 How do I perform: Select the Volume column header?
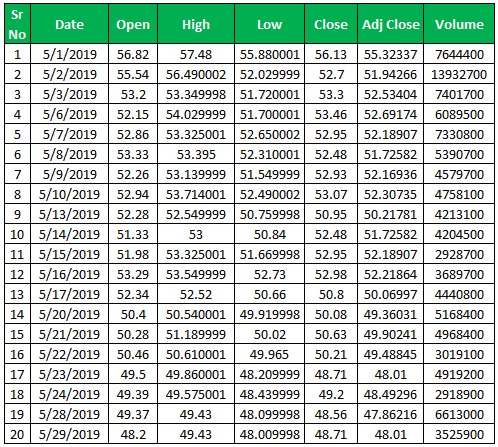pyautogui.click(x=459, y=24)
